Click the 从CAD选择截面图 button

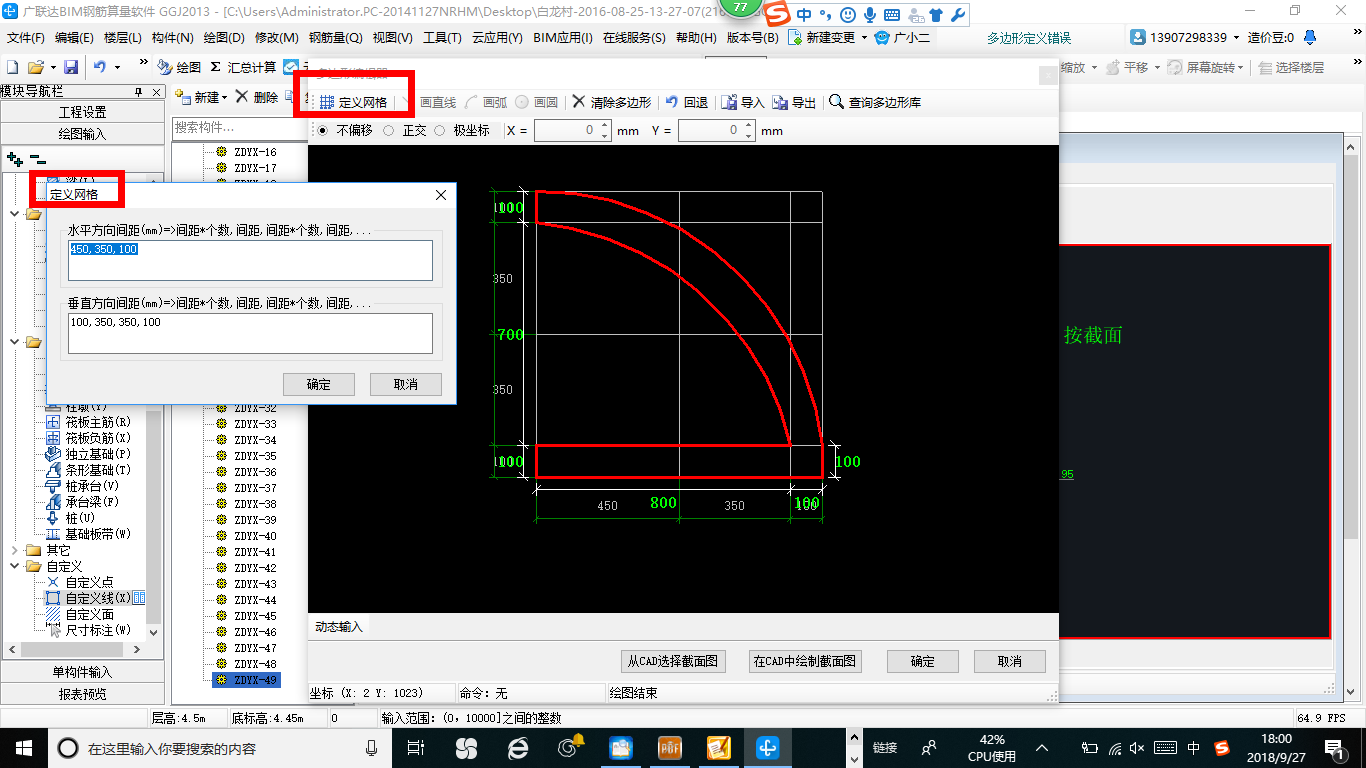(x=672, y=661)
